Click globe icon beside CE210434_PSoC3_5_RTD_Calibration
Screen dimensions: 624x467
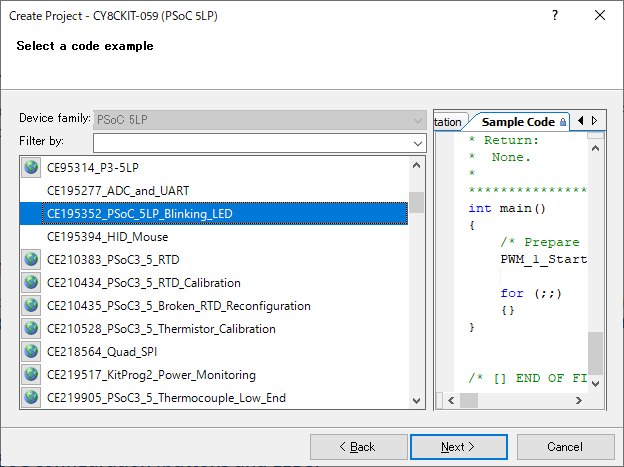31,283
